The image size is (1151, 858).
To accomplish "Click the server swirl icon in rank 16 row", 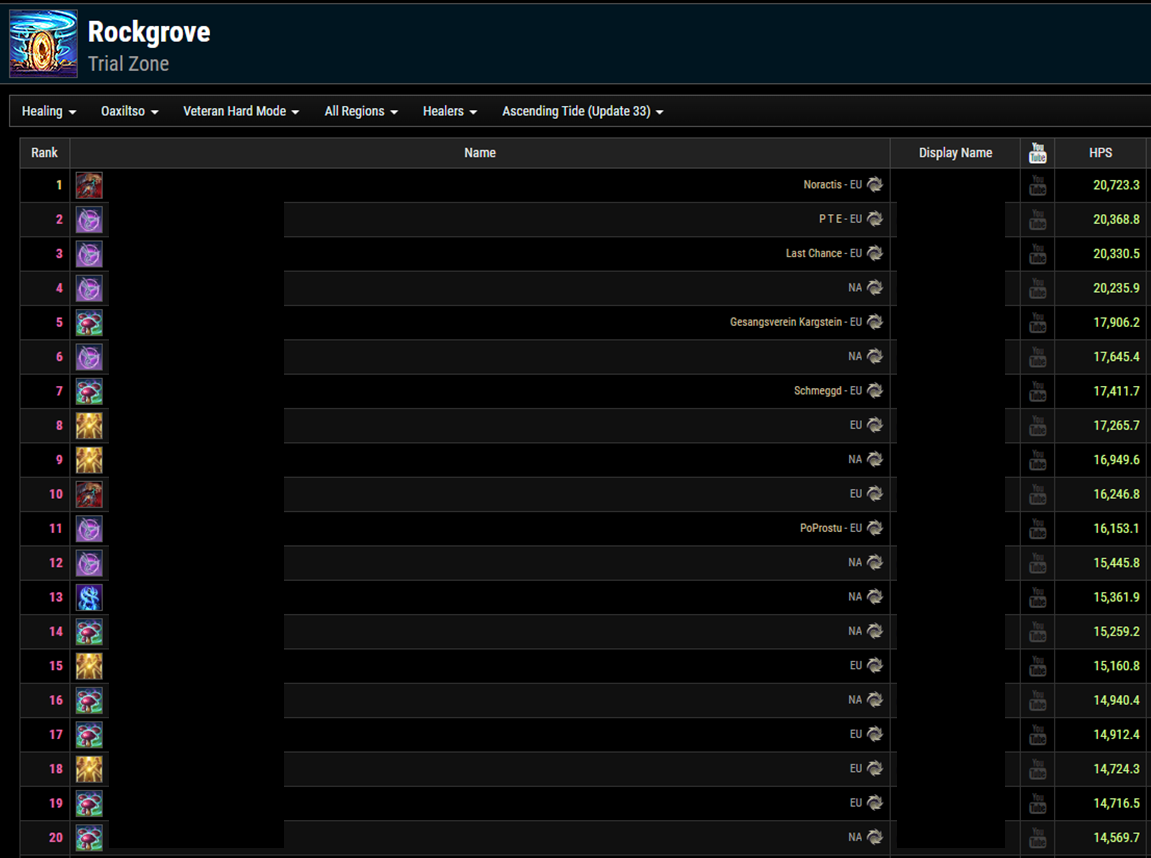I will pos(875,699).
